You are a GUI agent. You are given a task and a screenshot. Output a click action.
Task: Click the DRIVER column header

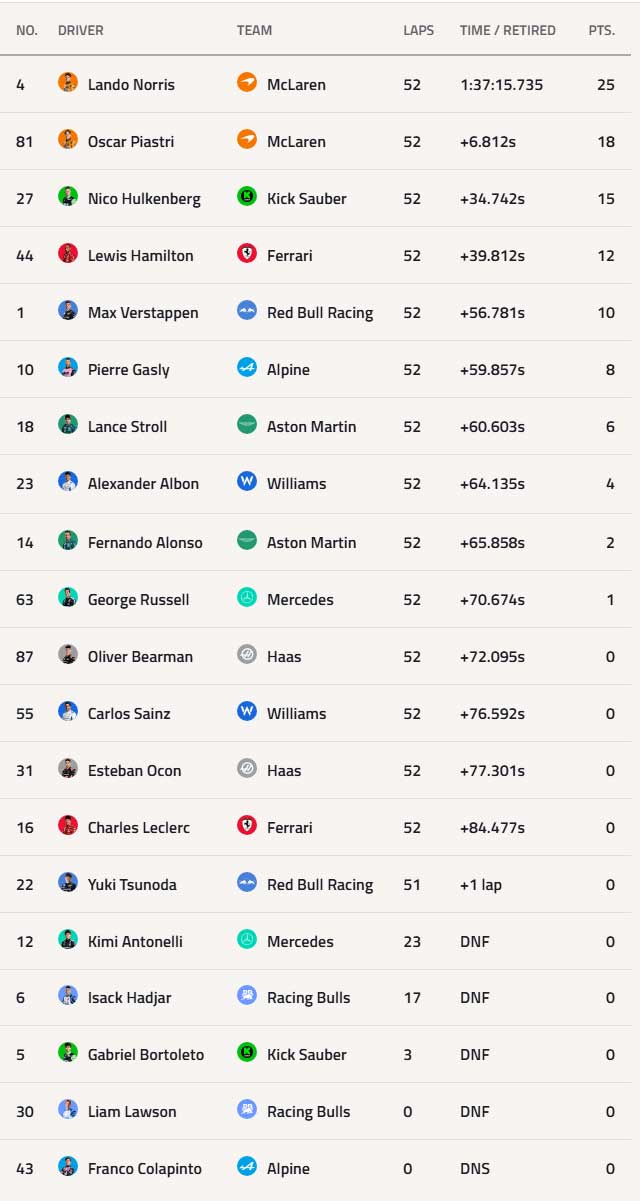[x=80, y=30]
